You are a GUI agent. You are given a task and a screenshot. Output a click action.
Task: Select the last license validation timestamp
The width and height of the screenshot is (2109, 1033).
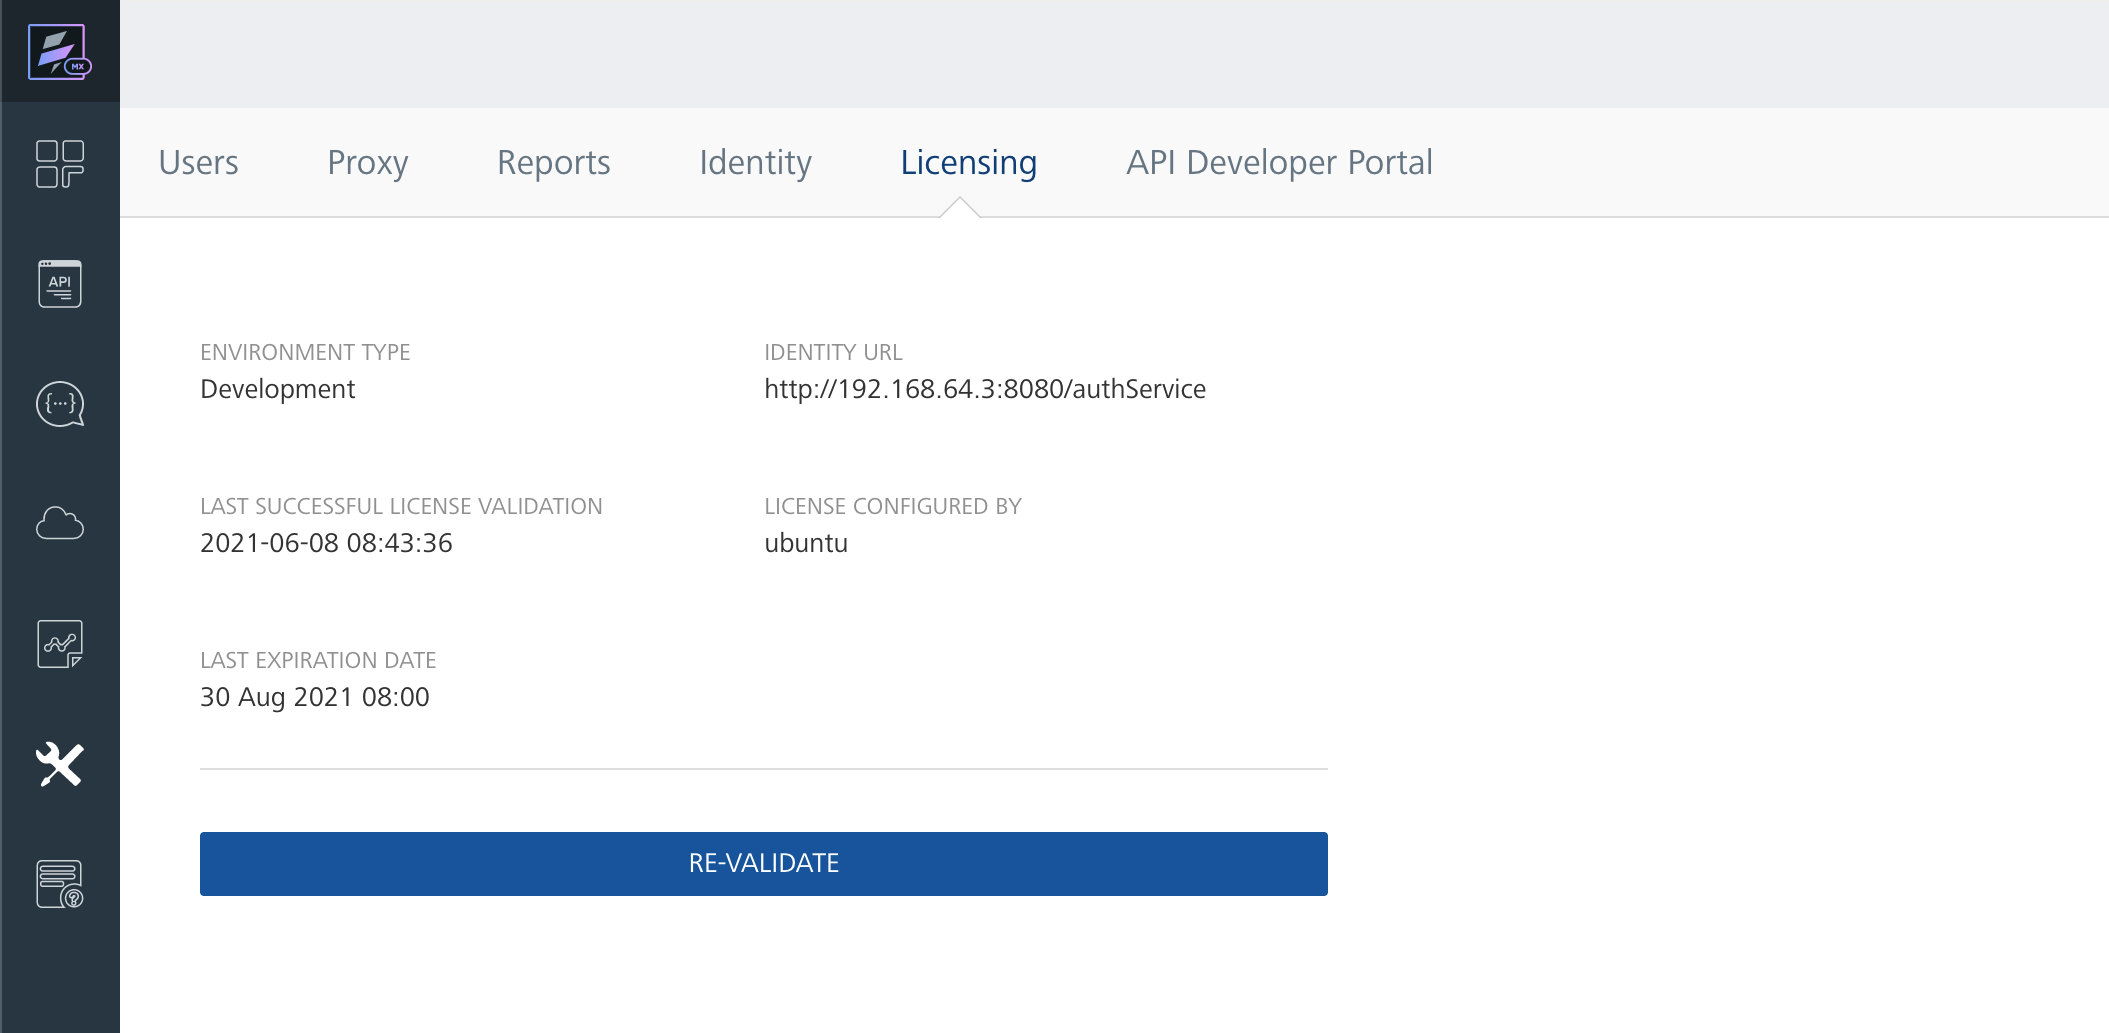326,543
